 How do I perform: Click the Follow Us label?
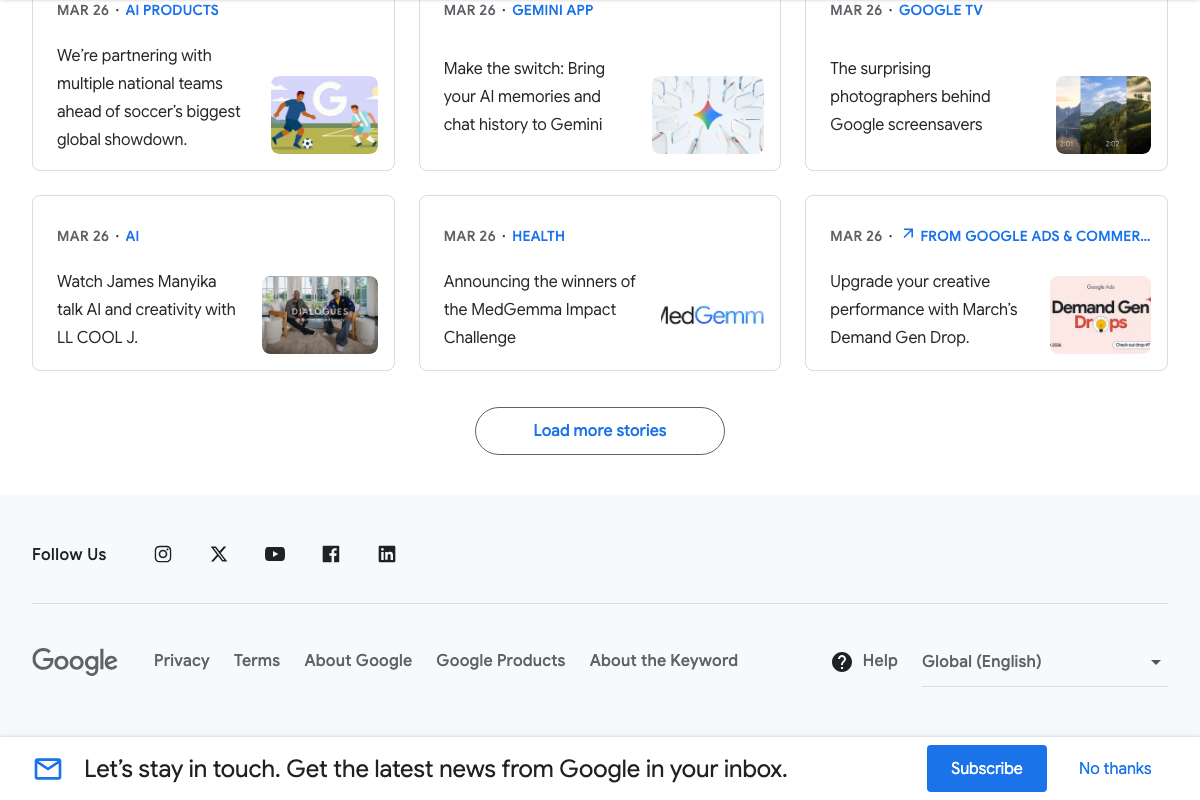click(69, 555)
